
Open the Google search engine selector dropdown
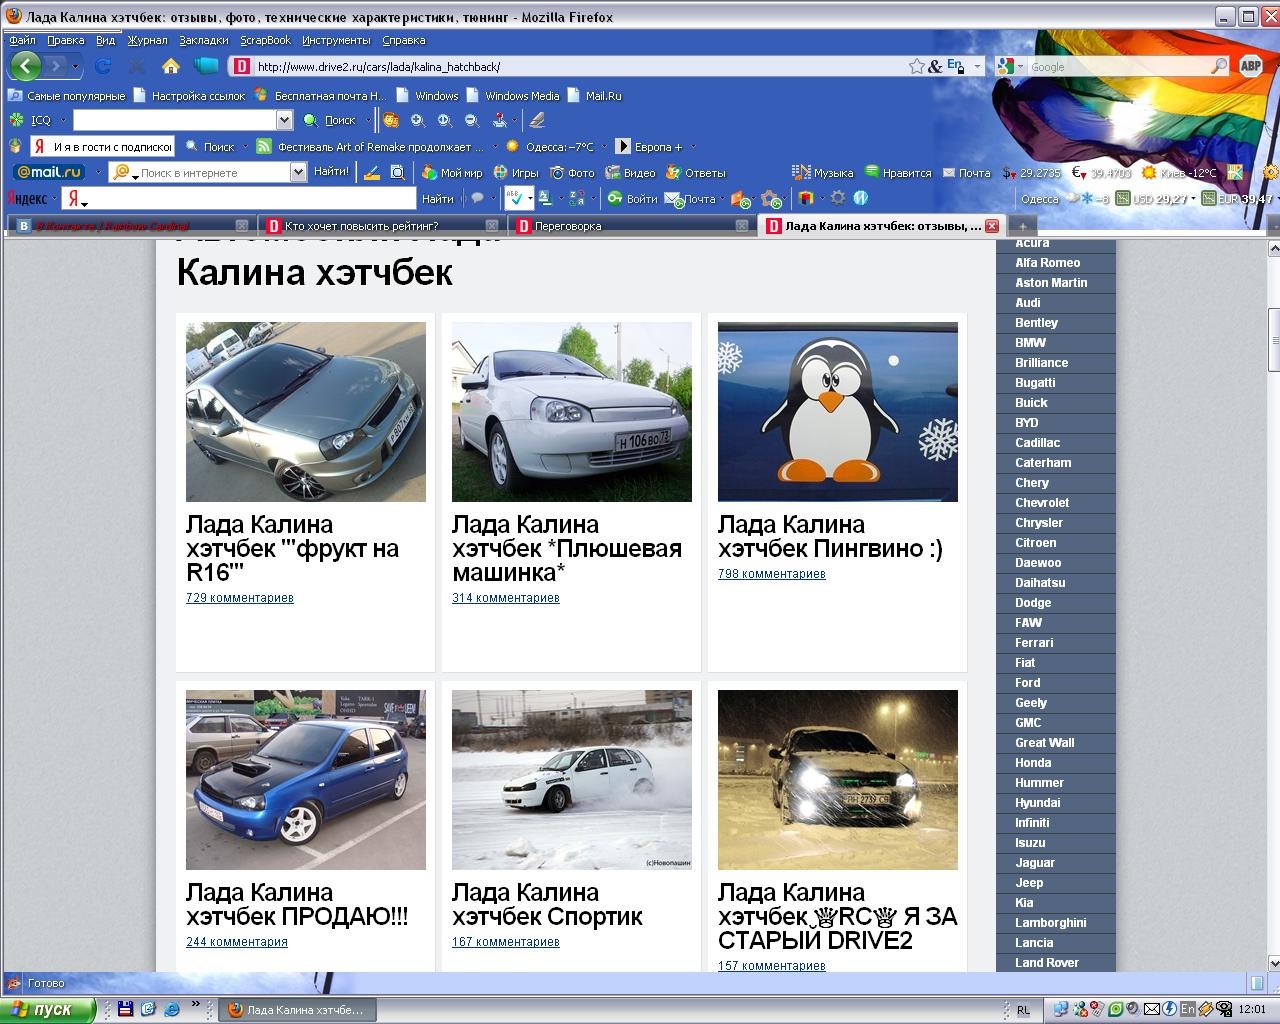point(1020,66)
